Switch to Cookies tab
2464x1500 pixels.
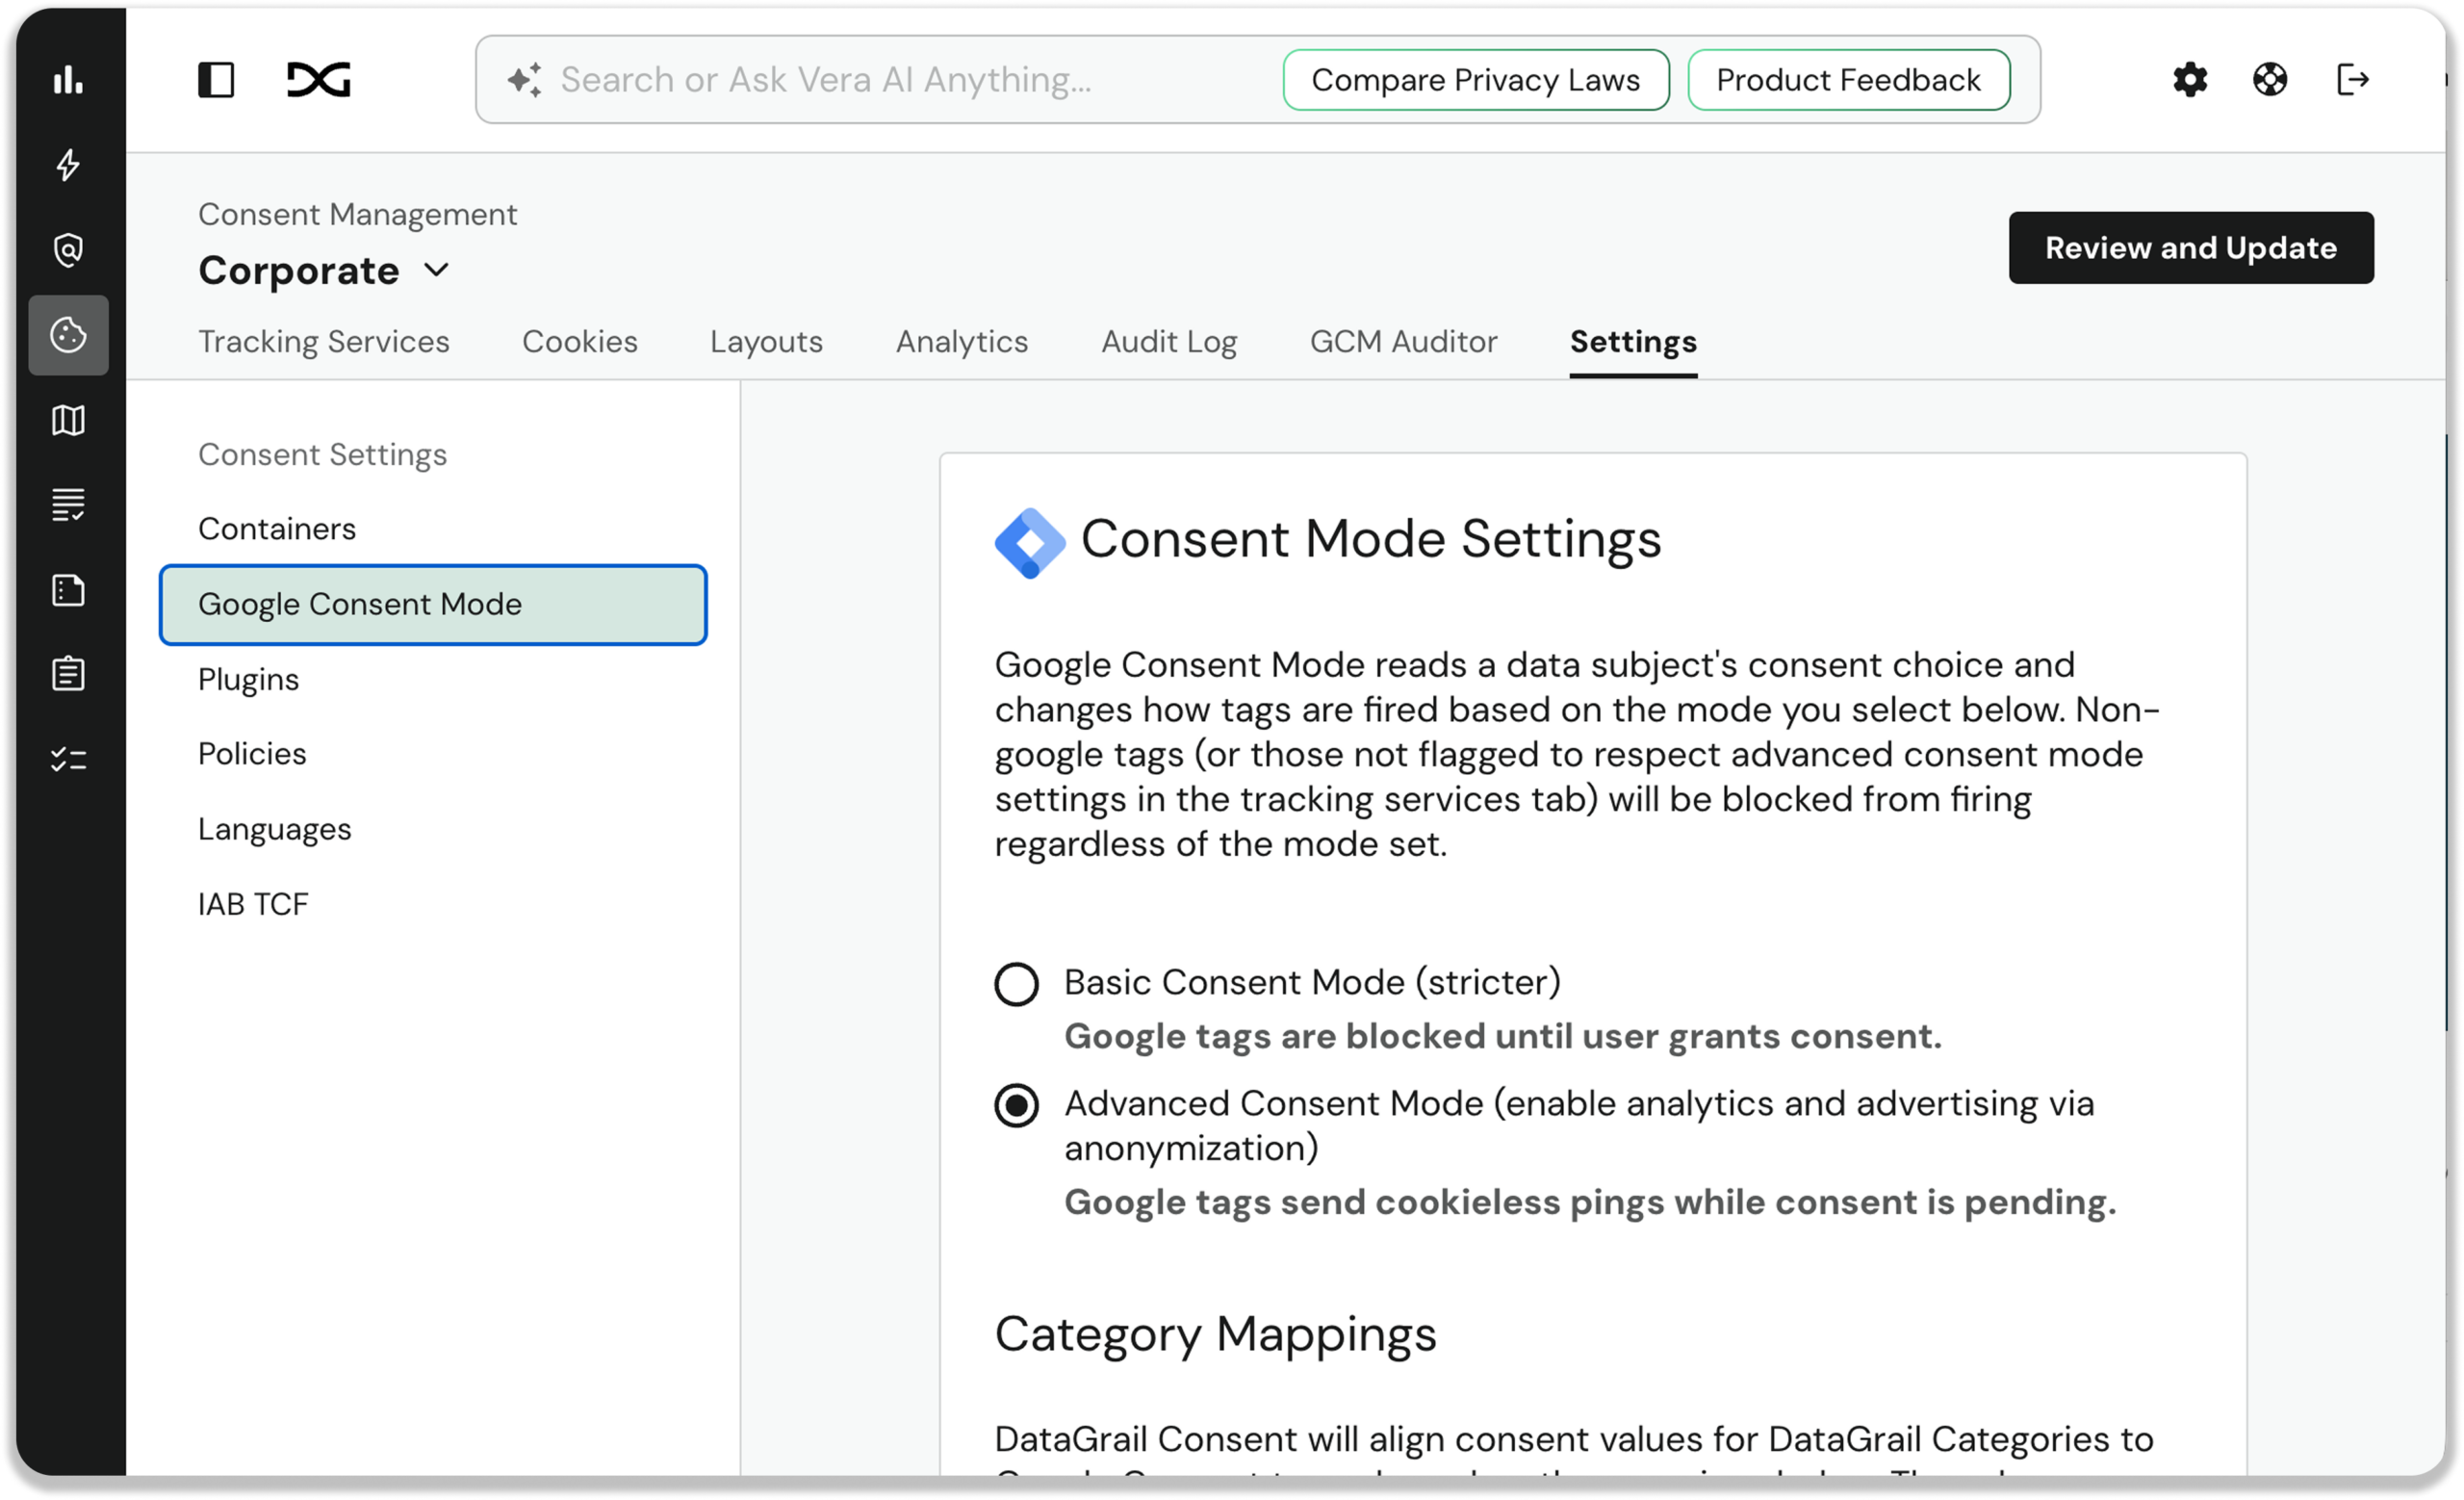coord(580,342)
